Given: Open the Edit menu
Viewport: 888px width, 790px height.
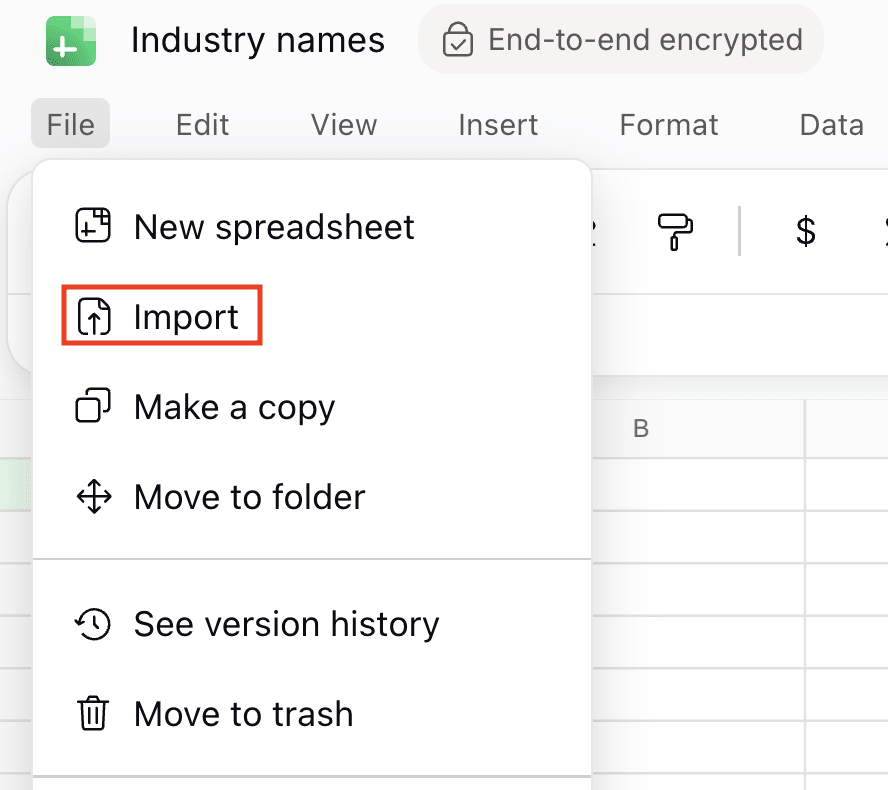Looking at the screenshot, I should [201, 124].
